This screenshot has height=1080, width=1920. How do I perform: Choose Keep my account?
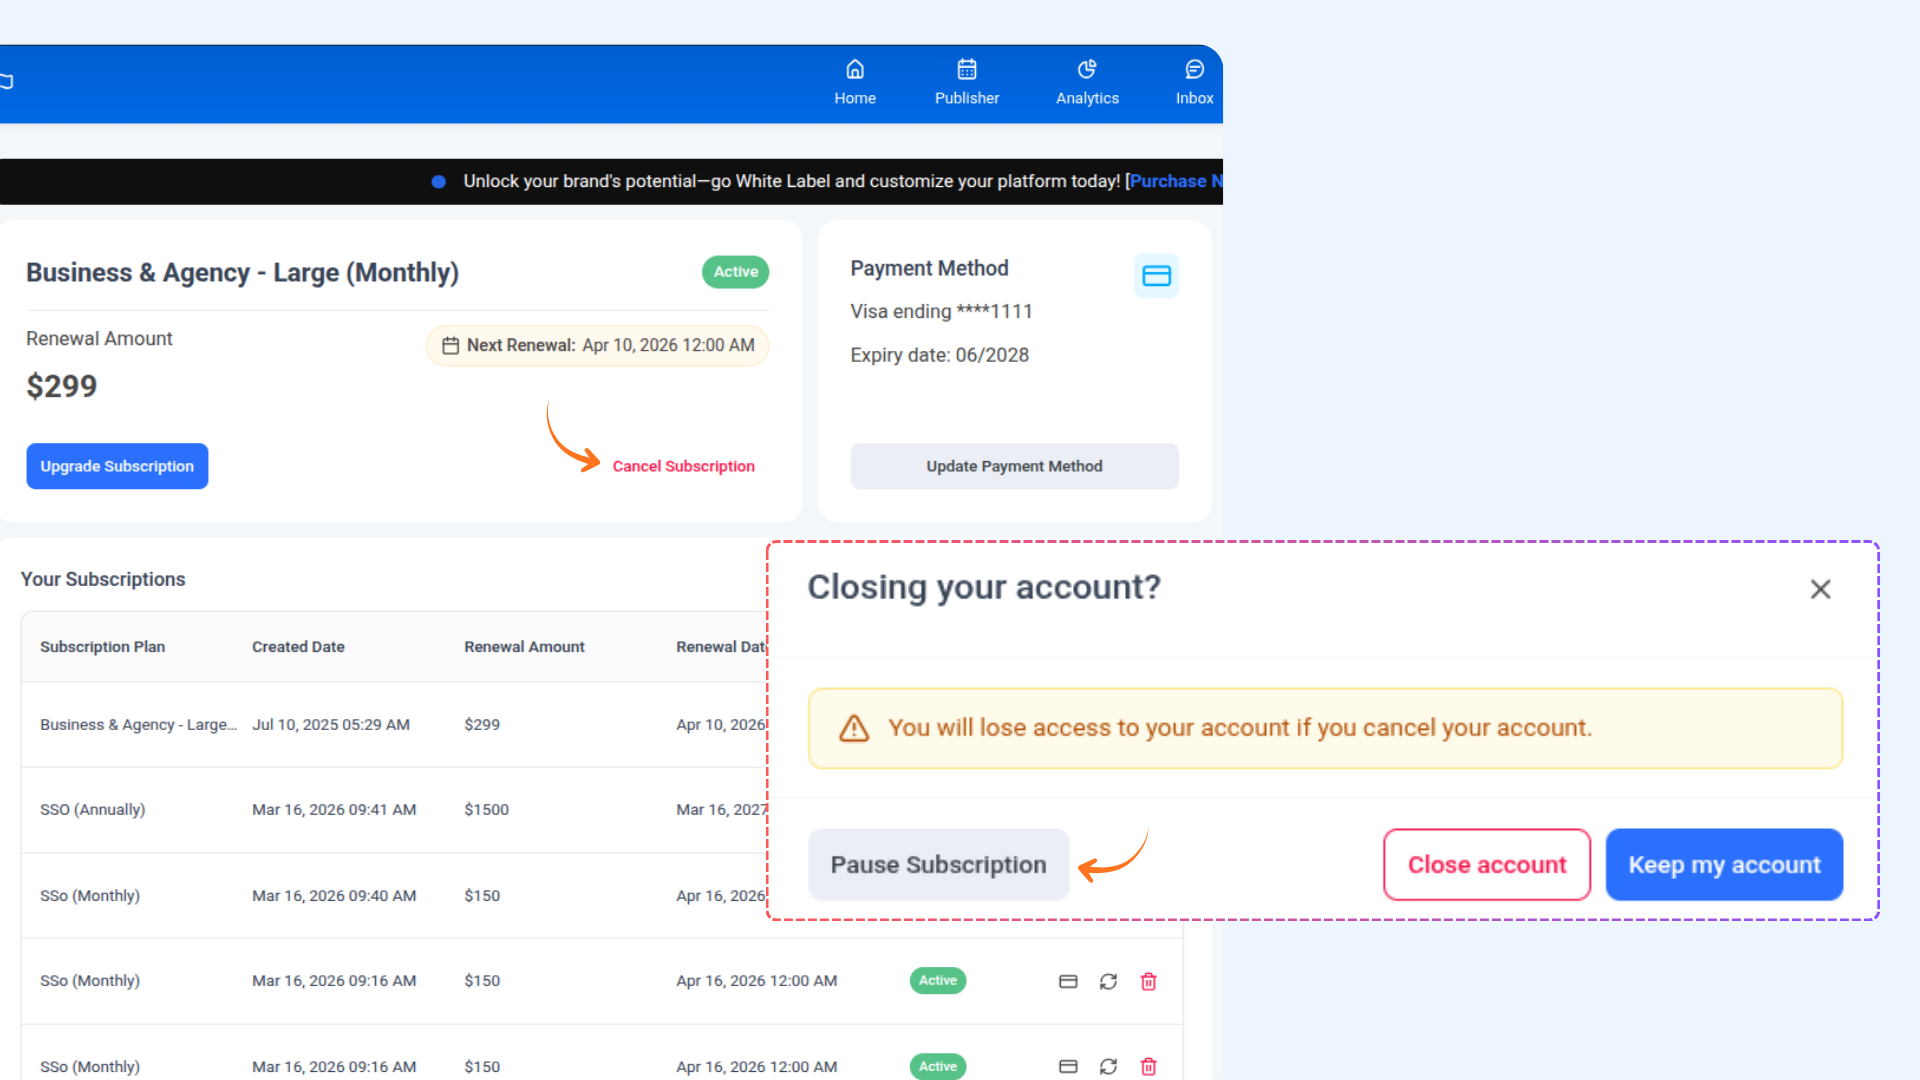(1724, 864)
